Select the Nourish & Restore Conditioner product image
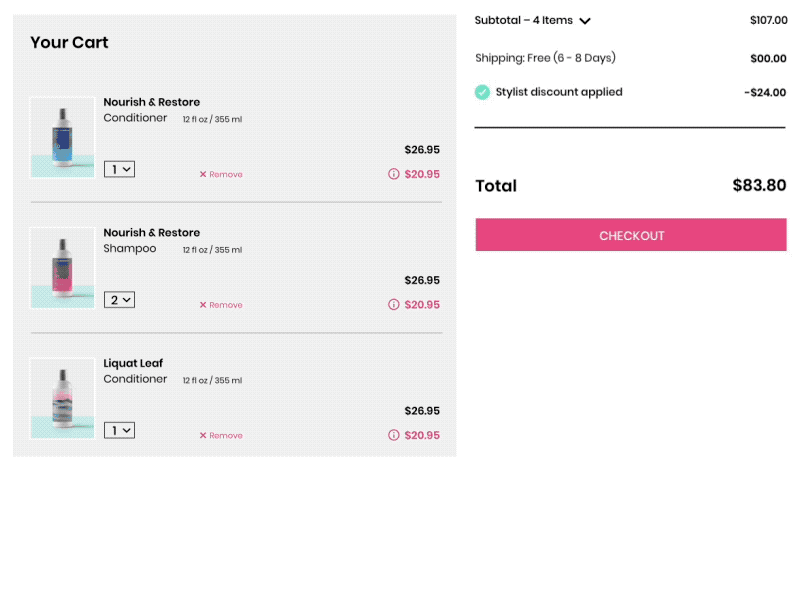The image size is (800, 600). coord(62,137)
